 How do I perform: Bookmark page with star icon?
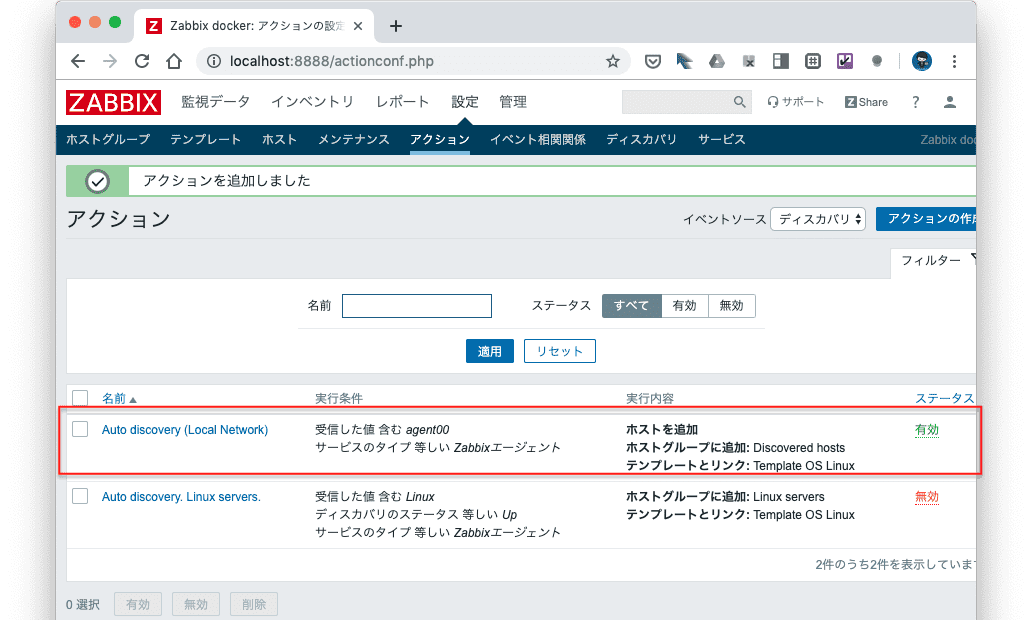[613, 61]
